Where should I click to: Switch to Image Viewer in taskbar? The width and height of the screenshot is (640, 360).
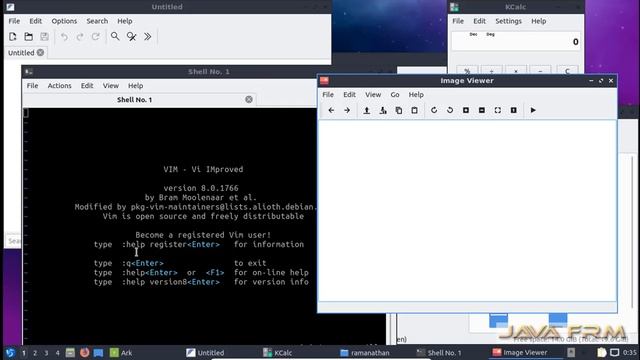(x=520, y=352)
